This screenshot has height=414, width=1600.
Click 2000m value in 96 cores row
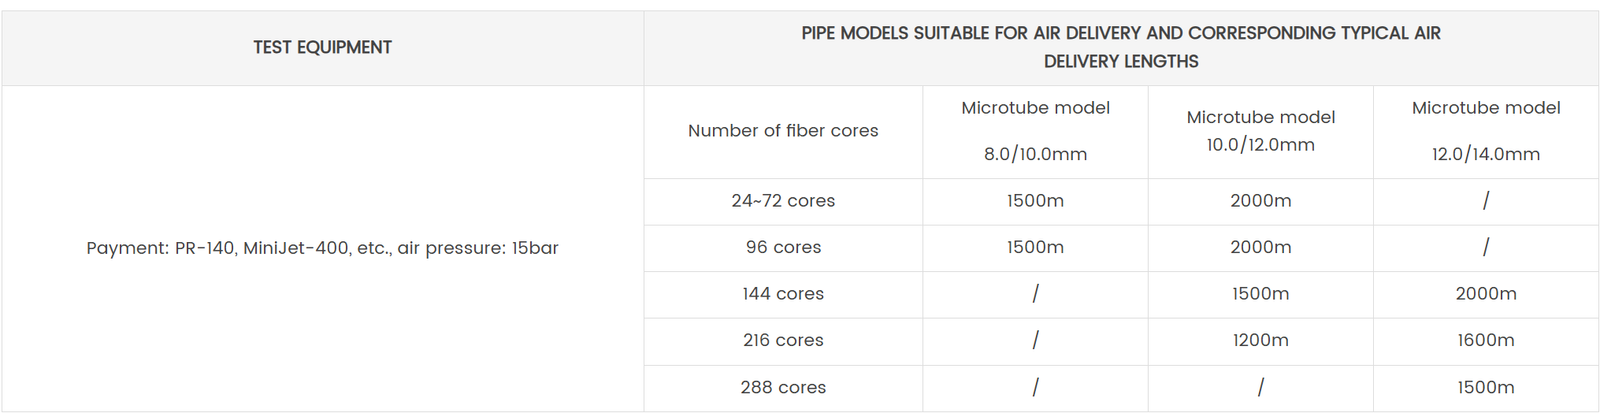(x=1260, y=247)
